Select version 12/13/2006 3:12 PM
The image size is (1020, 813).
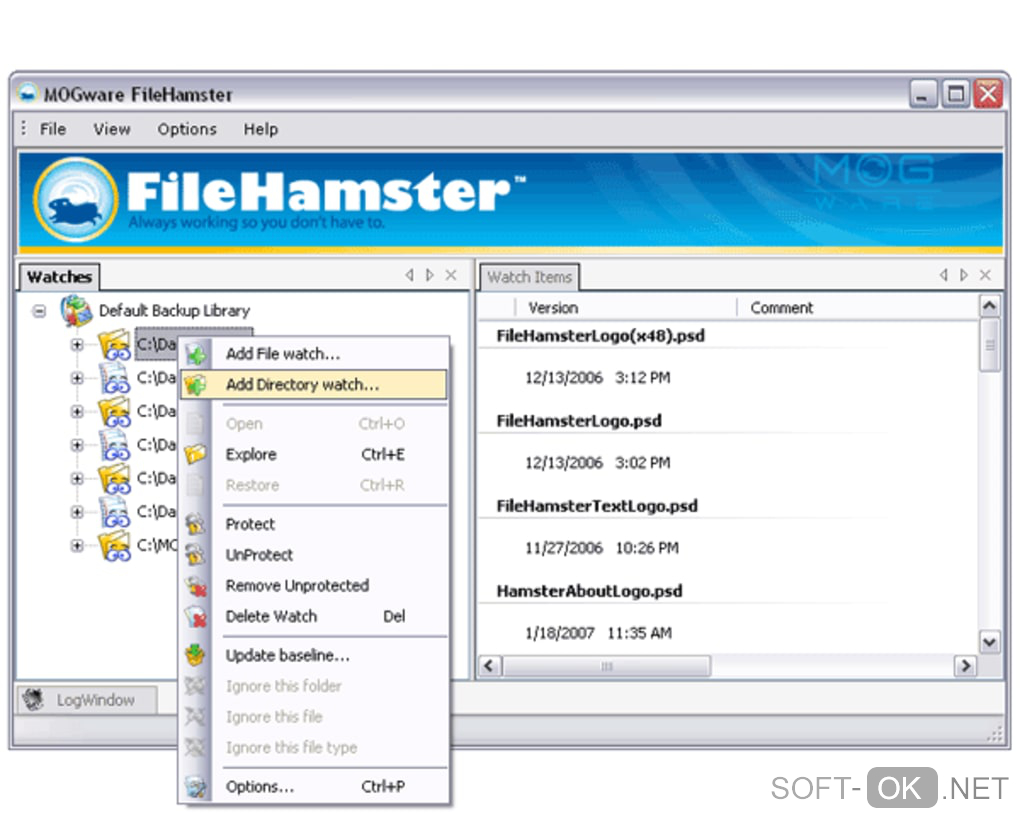597,377
